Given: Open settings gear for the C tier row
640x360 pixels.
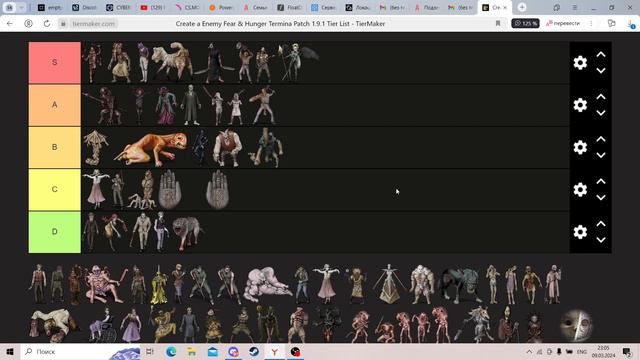Looking at the screenshot, I should (580, 189).
